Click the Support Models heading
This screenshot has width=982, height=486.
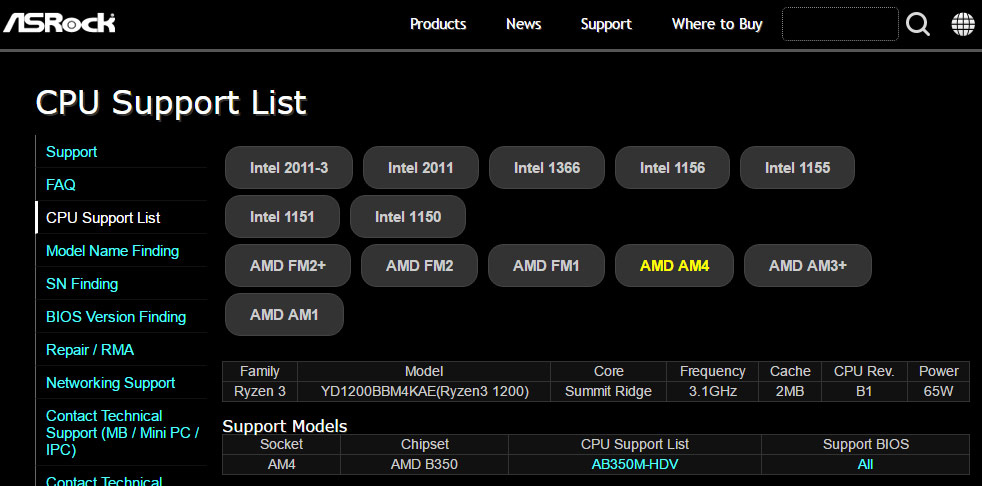click(285, 427)
